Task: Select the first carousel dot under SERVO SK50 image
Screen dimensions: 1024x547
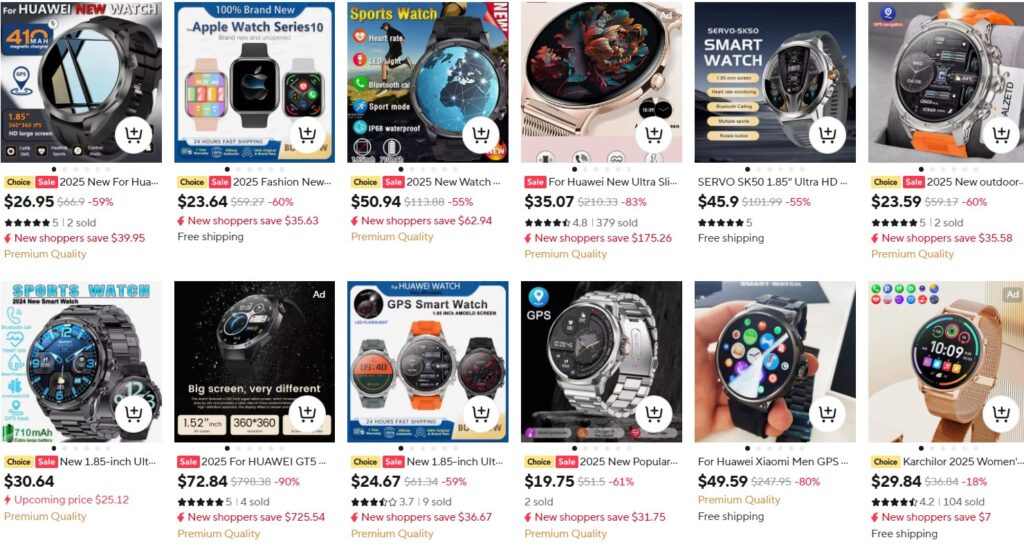Action: click(x=748, y=169)
